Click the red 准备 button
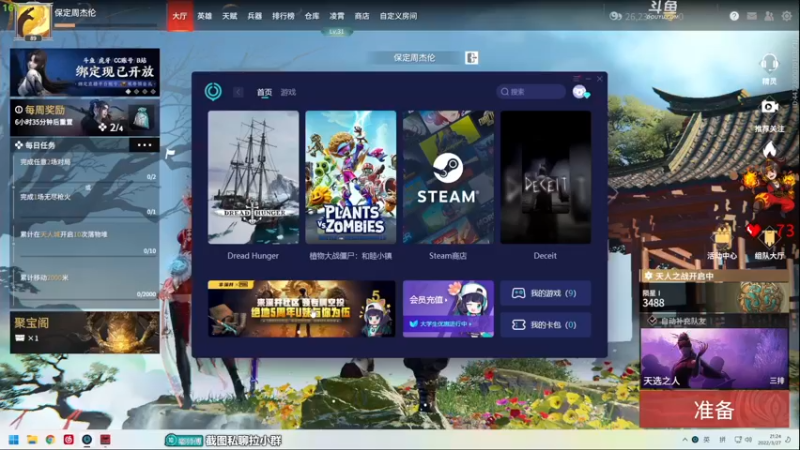 pos(714,410)
